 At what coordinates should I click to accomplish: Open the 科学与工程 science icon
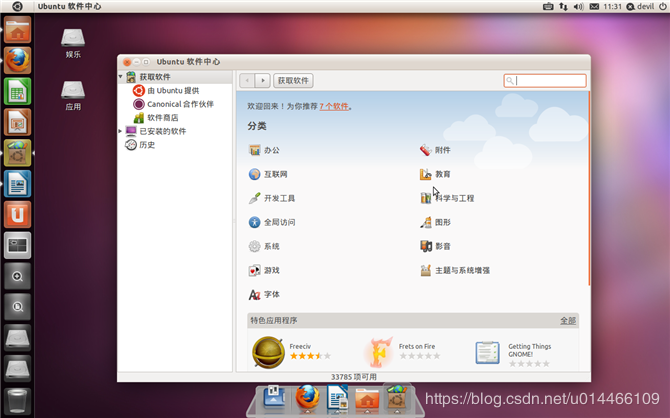(426, 198)
